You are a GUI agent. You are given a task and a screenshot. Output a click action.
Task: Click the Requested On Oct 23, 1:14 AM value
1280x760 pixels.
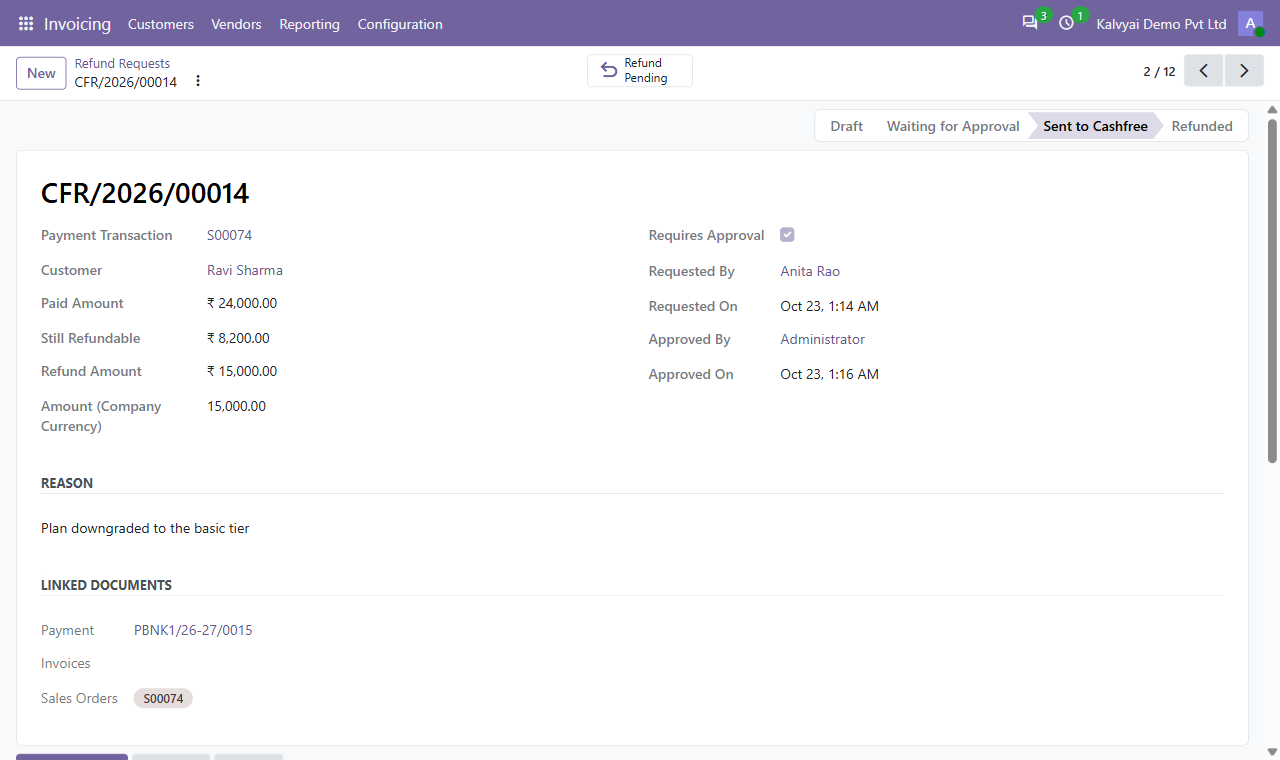click(830, 306)
